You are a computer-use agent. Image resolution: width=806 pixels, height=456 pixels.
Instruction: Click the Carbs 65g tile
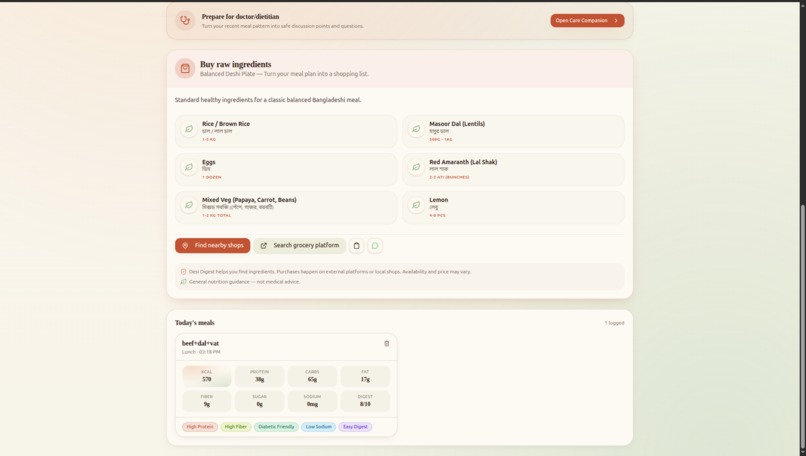[x=312, y=376]
